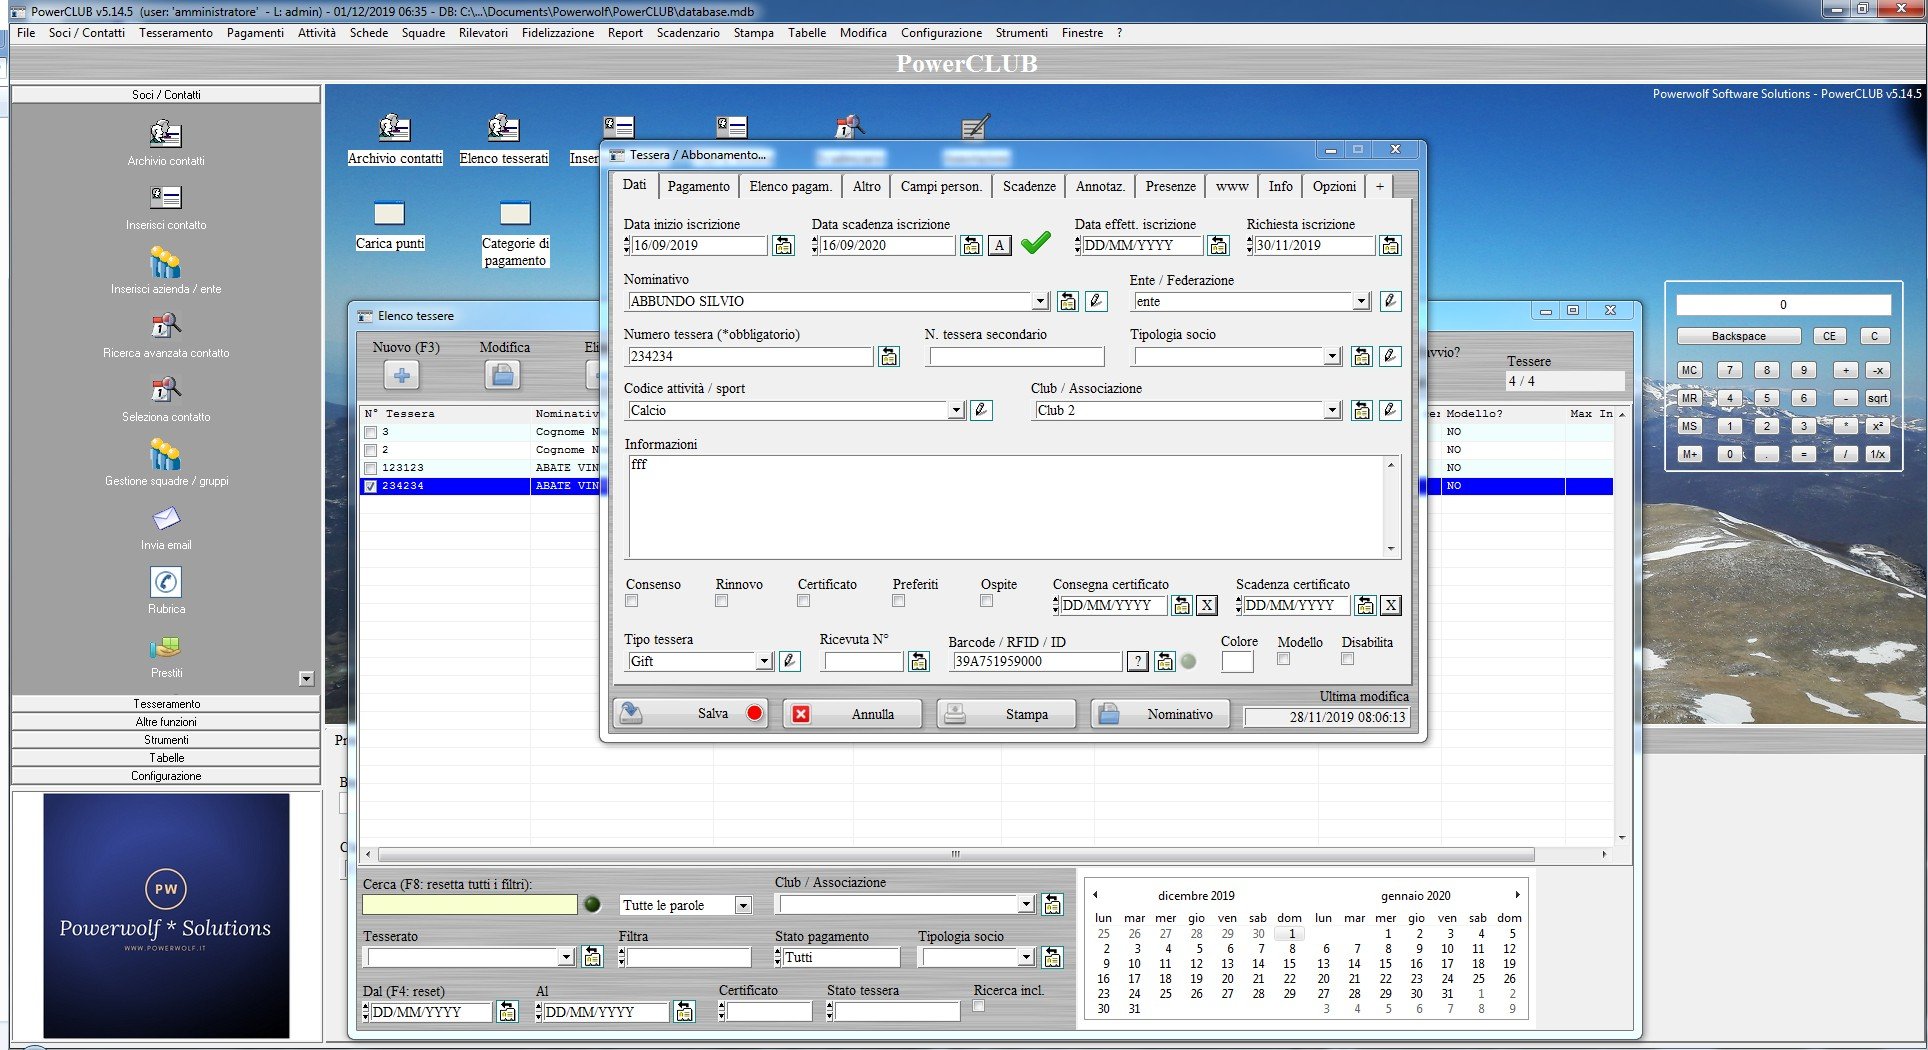Expand the Tipologia socio dropdown in the Tessera dialog

[1332, 357]
